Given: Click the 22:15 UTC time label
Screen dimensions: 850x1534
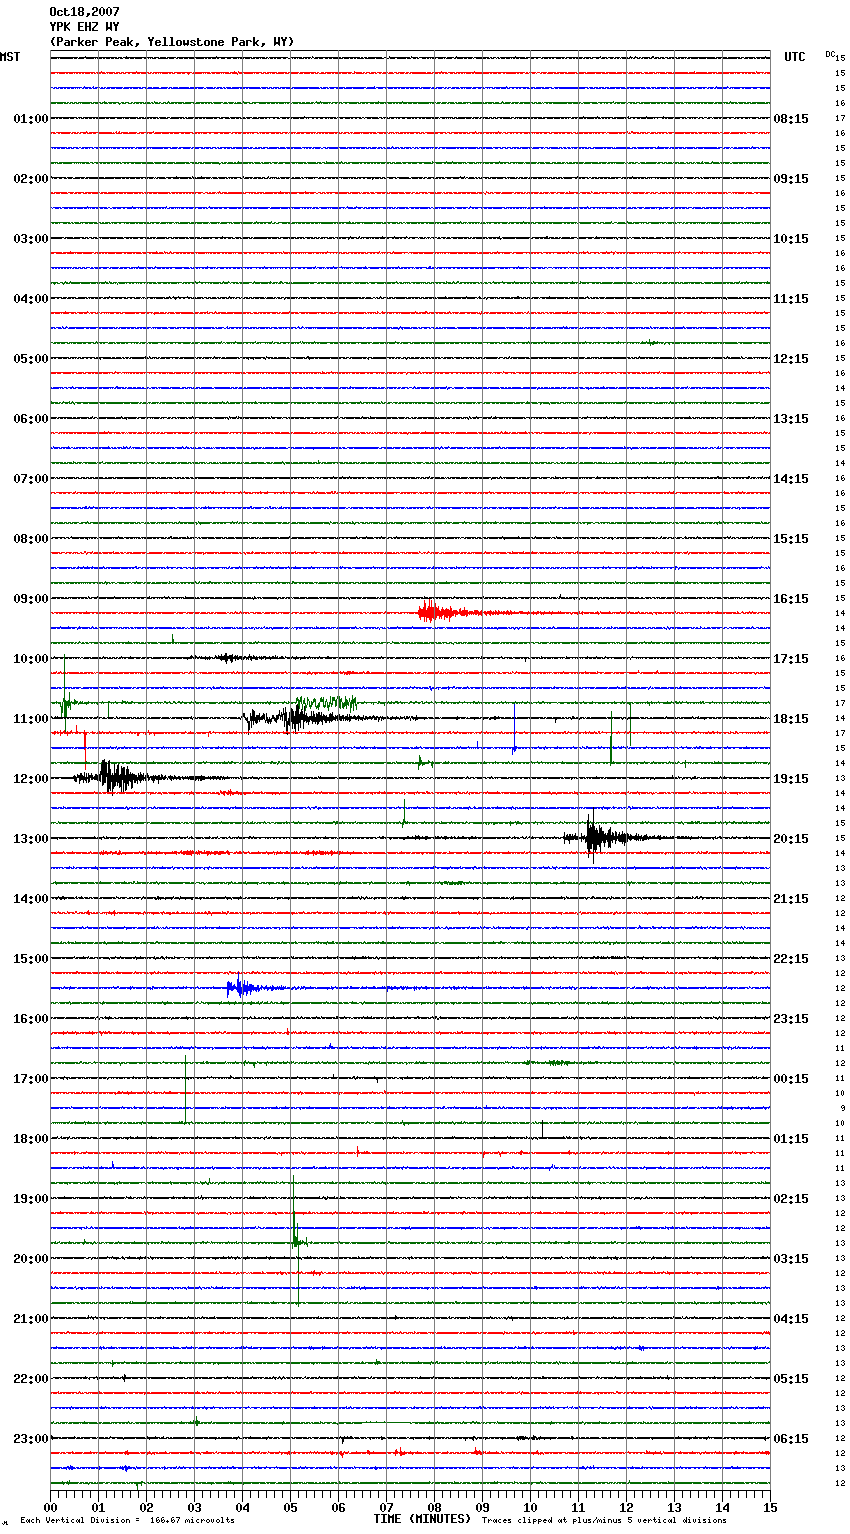Looking at the screenshot, I should pos(791,959).
